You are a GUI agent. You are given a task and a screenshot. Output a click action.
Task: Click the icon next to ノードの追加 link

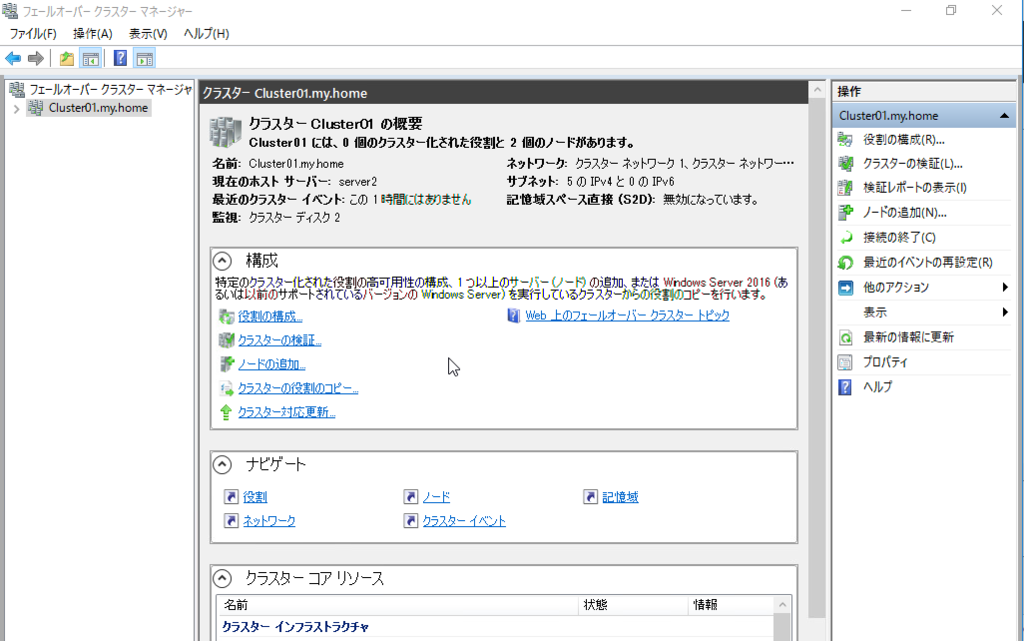click(226, 364)
